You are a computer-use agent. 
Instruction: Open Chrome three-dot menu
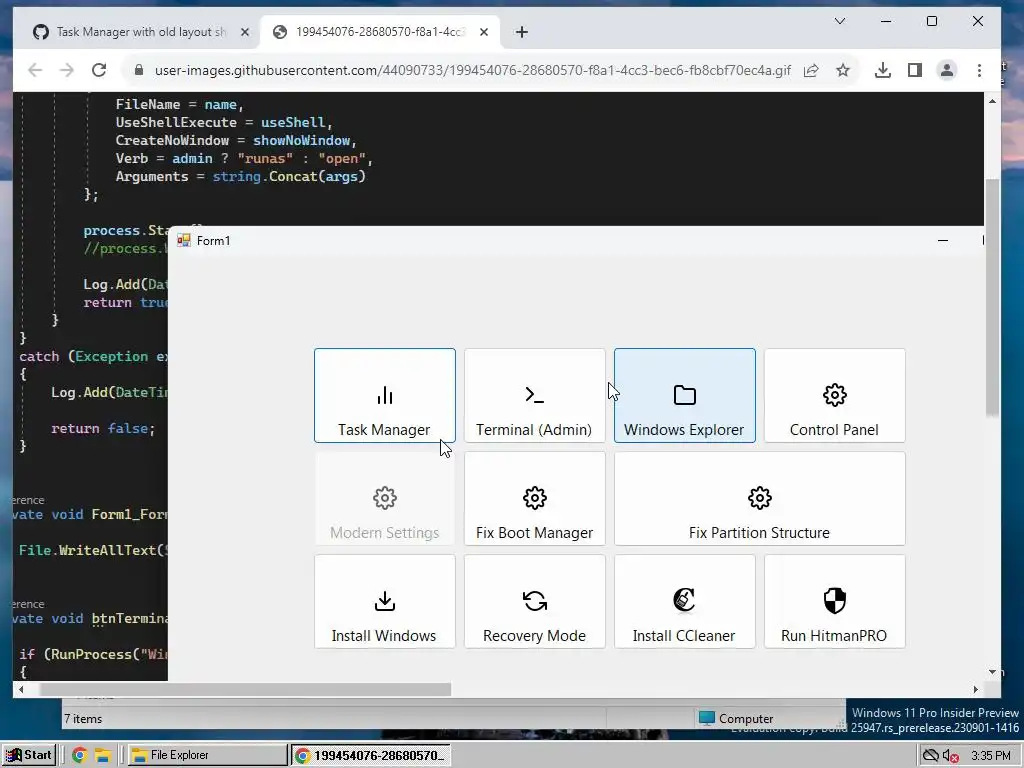[x=979, y=70]
